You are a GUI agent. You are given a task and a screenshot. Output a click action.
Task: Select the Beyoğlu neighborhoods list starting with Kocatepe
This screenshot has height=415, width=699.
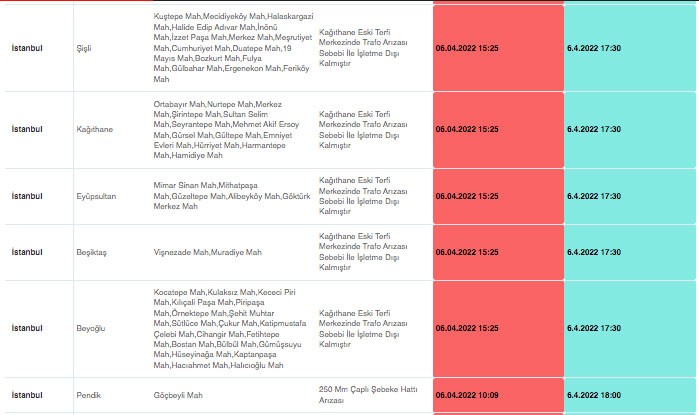click(x=223, y=328)
